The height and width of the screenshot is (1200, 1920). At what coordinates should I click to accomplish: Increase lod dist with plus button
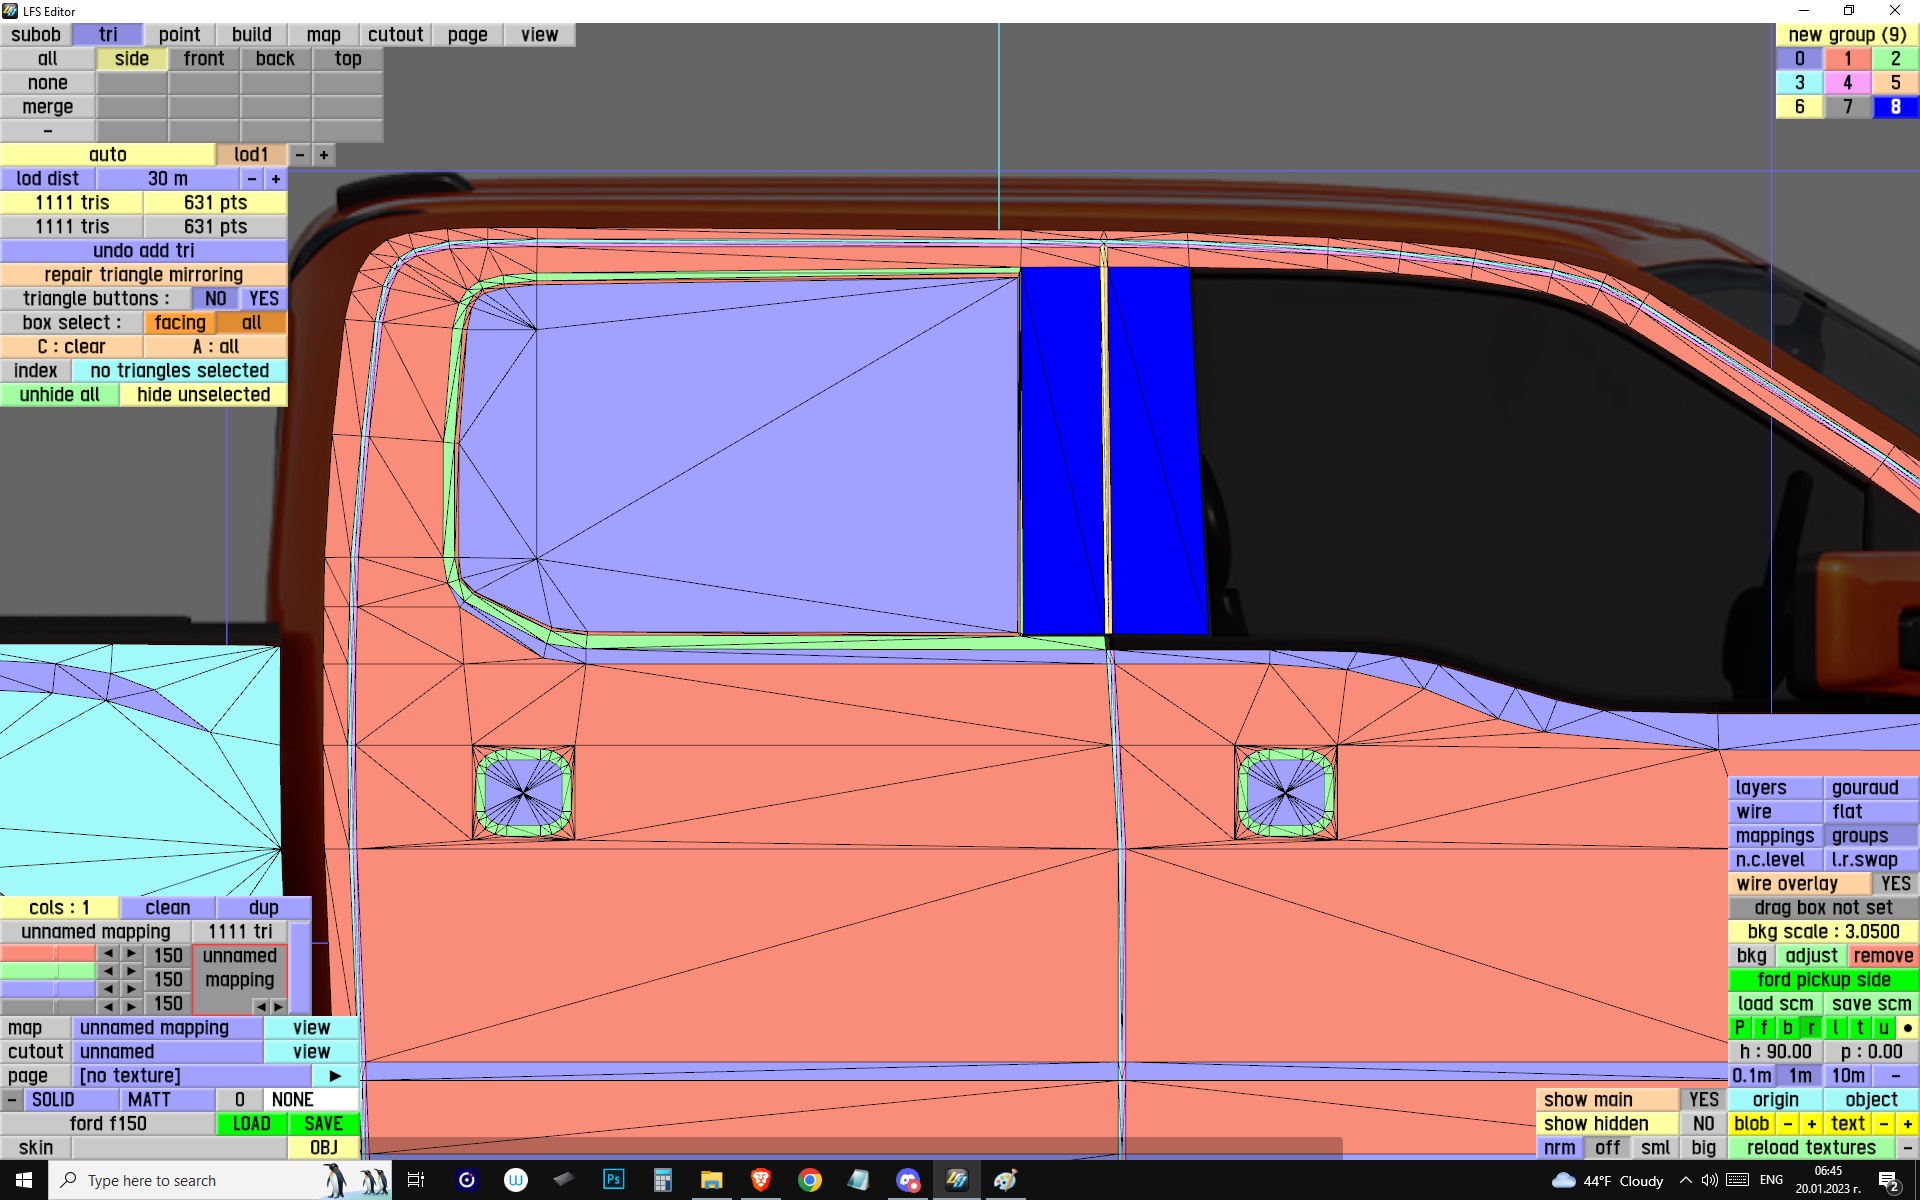point(276,179)
